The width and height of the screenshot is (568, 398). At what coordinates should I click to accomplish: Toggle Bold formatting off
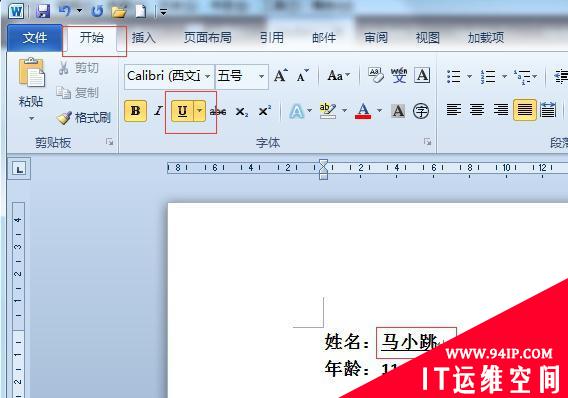[135, 111]
